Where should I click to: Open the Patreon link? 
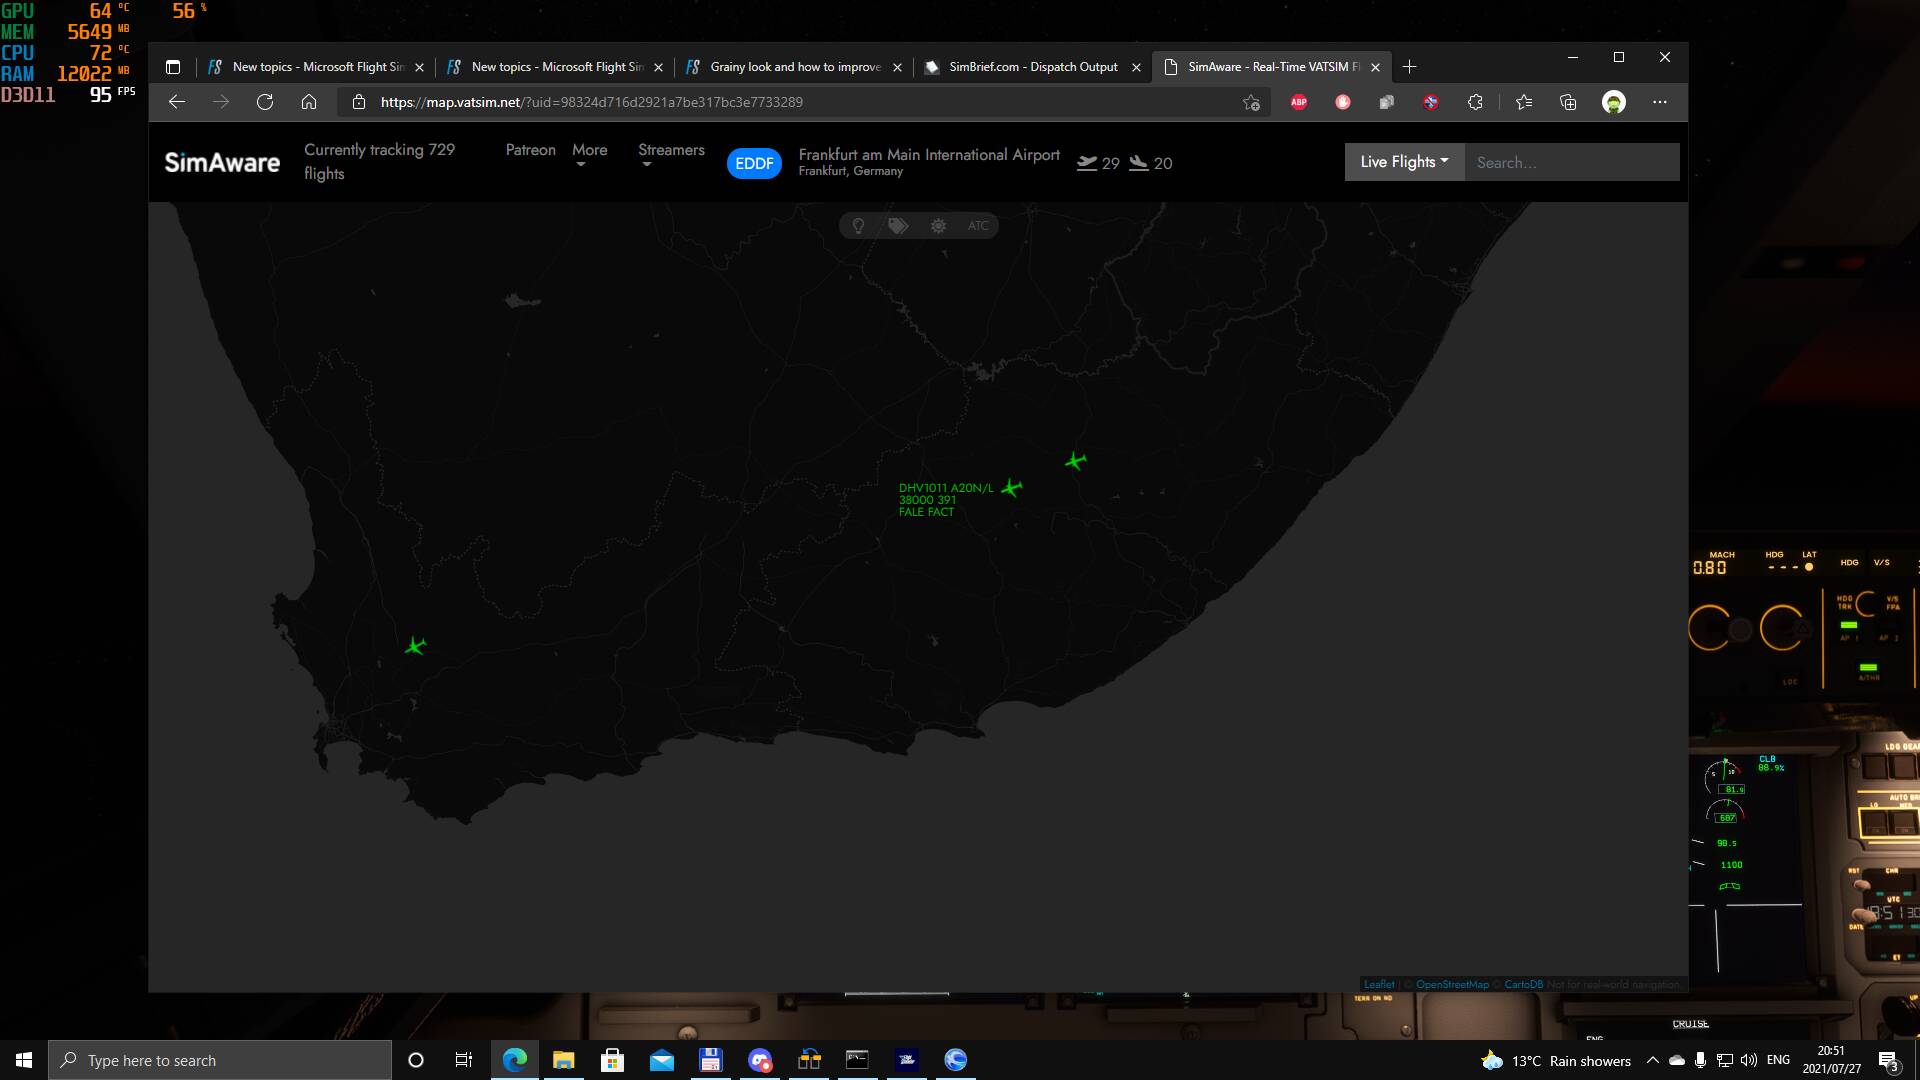pyautogui.click(x=530, y=150)
